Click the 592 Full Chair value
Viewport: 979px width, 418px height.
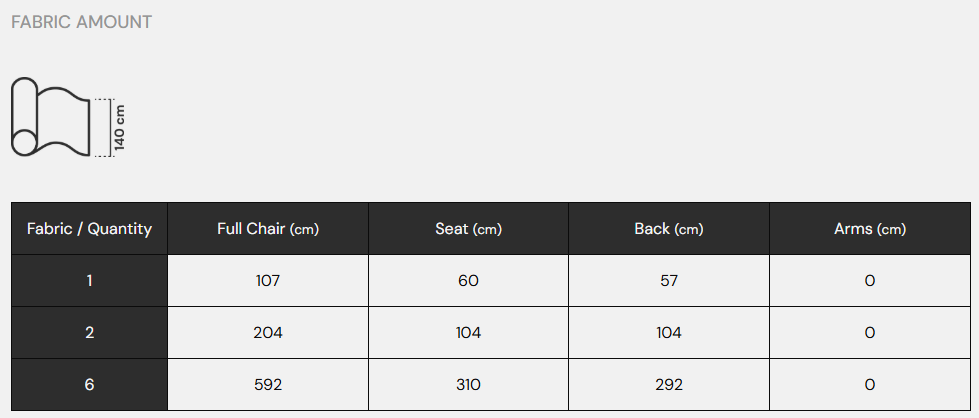tap(268, 384)
